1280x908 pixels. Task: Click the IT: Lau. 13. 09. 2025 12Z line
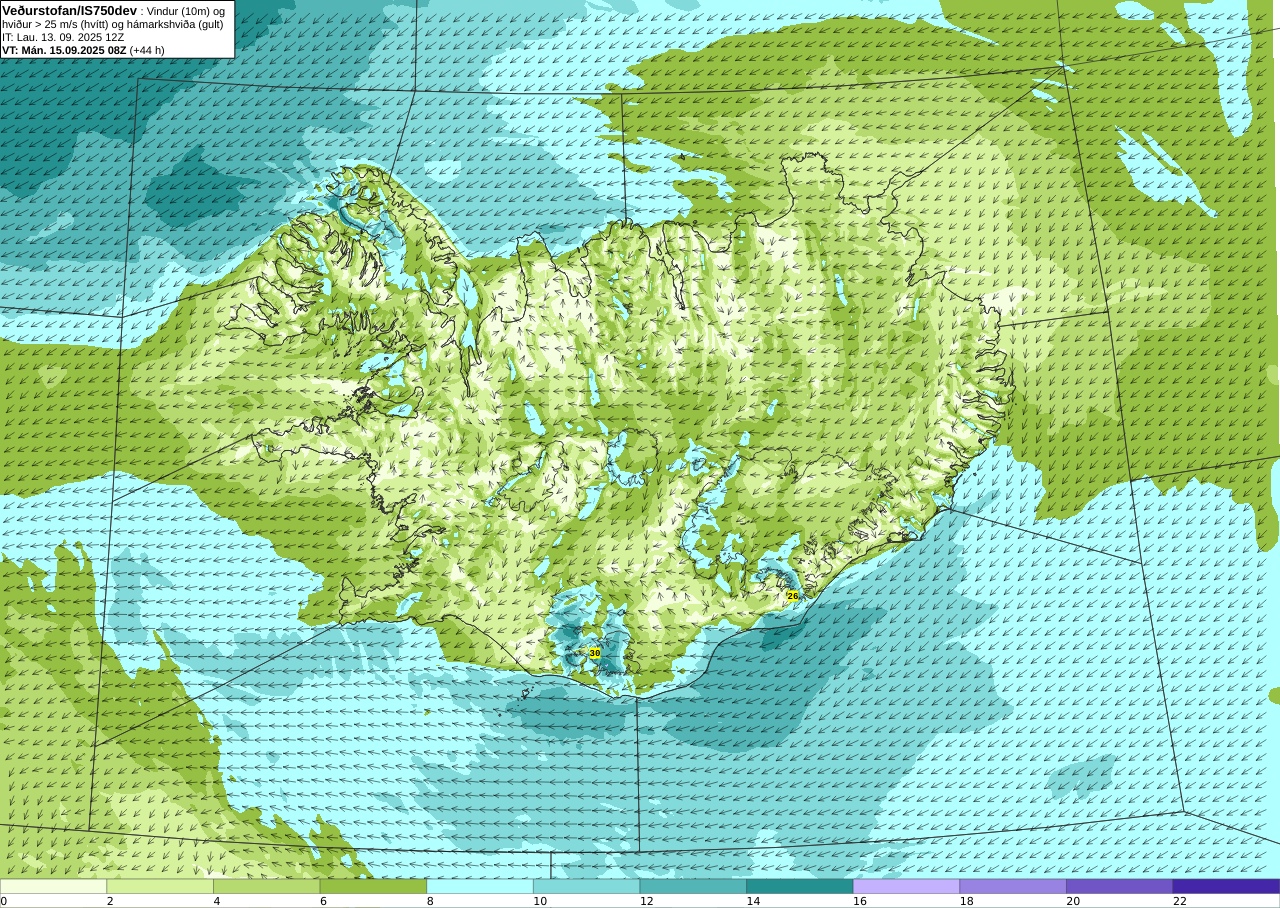(63, 37)
